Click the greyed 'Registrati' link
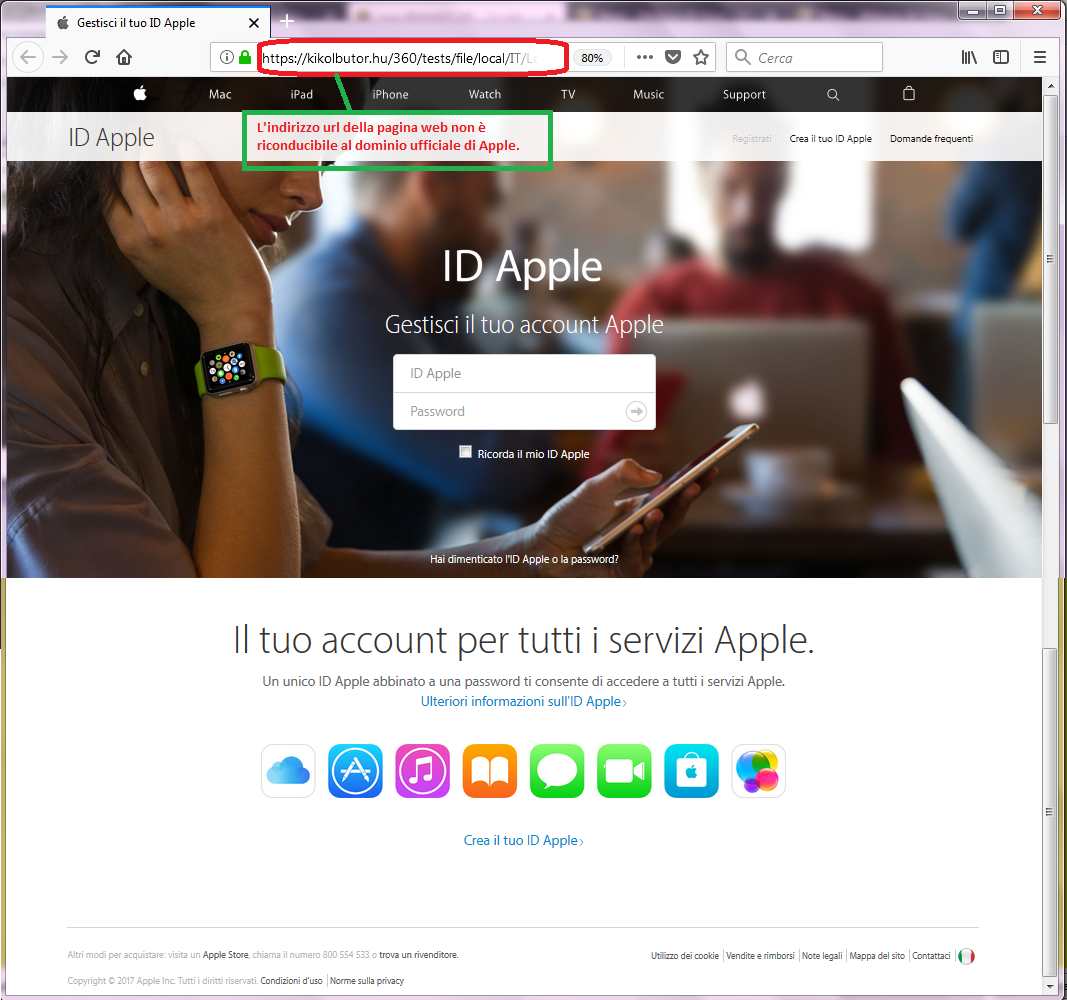 (x=751, y=138)
